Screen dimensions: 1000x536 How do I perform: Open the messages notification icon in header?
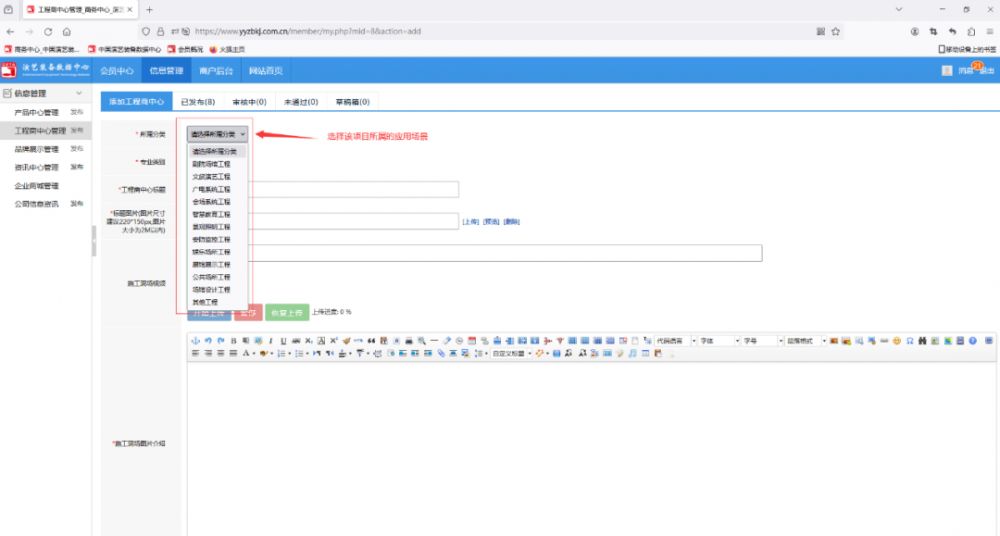(x=965, y=71)
